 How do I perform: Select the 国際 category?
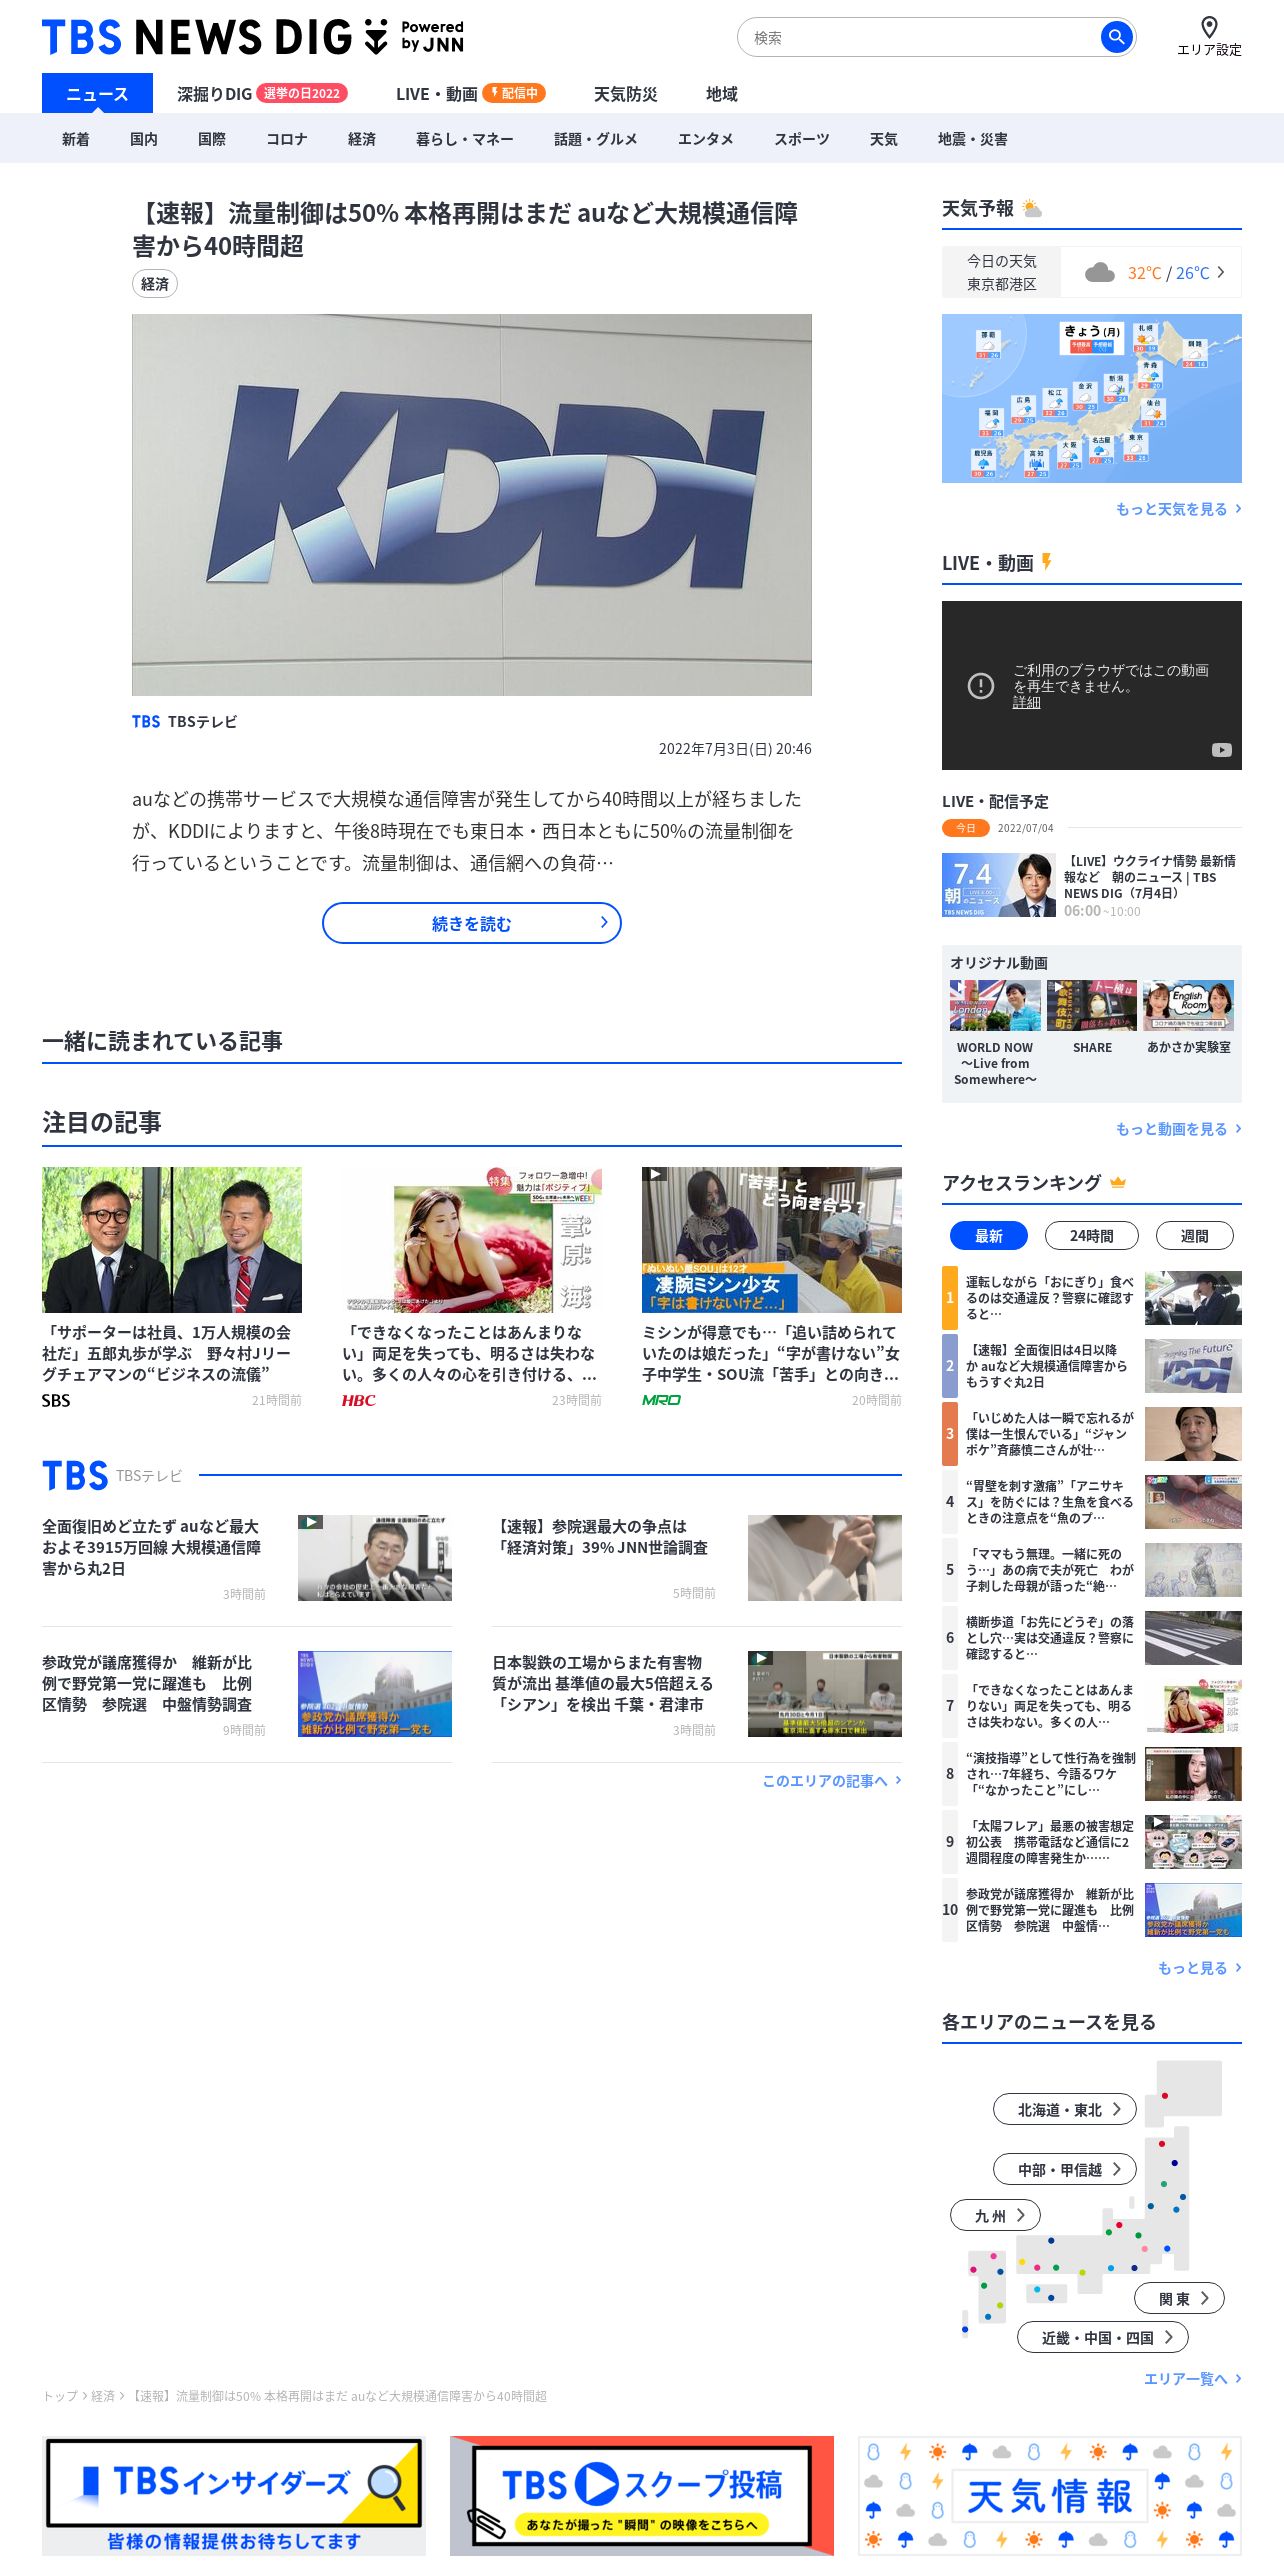[211, 139]
